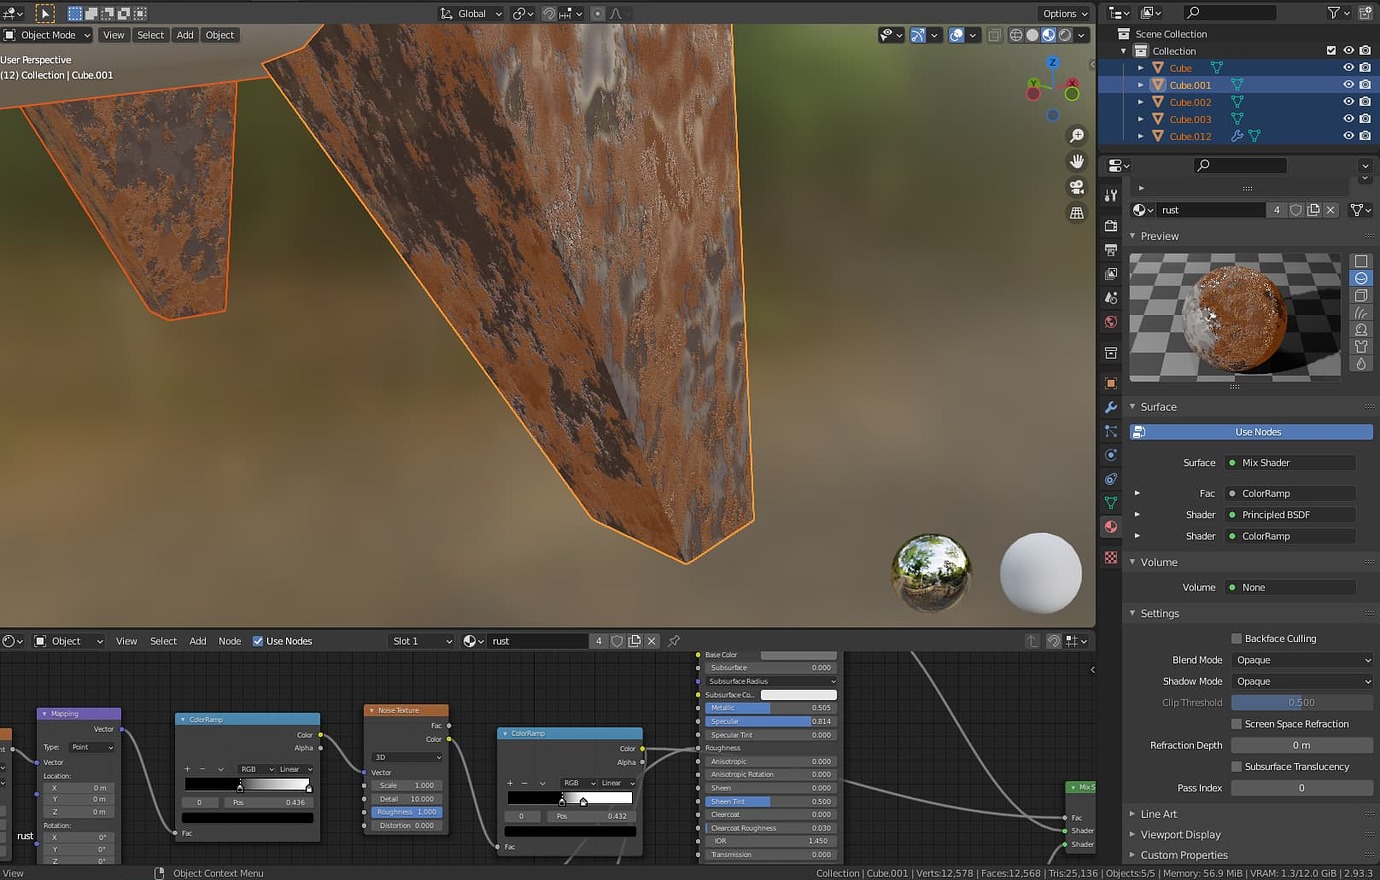Open the viewport View menu
The height and width of the screenshot is (880, 1380).
(x=114, y=35)
